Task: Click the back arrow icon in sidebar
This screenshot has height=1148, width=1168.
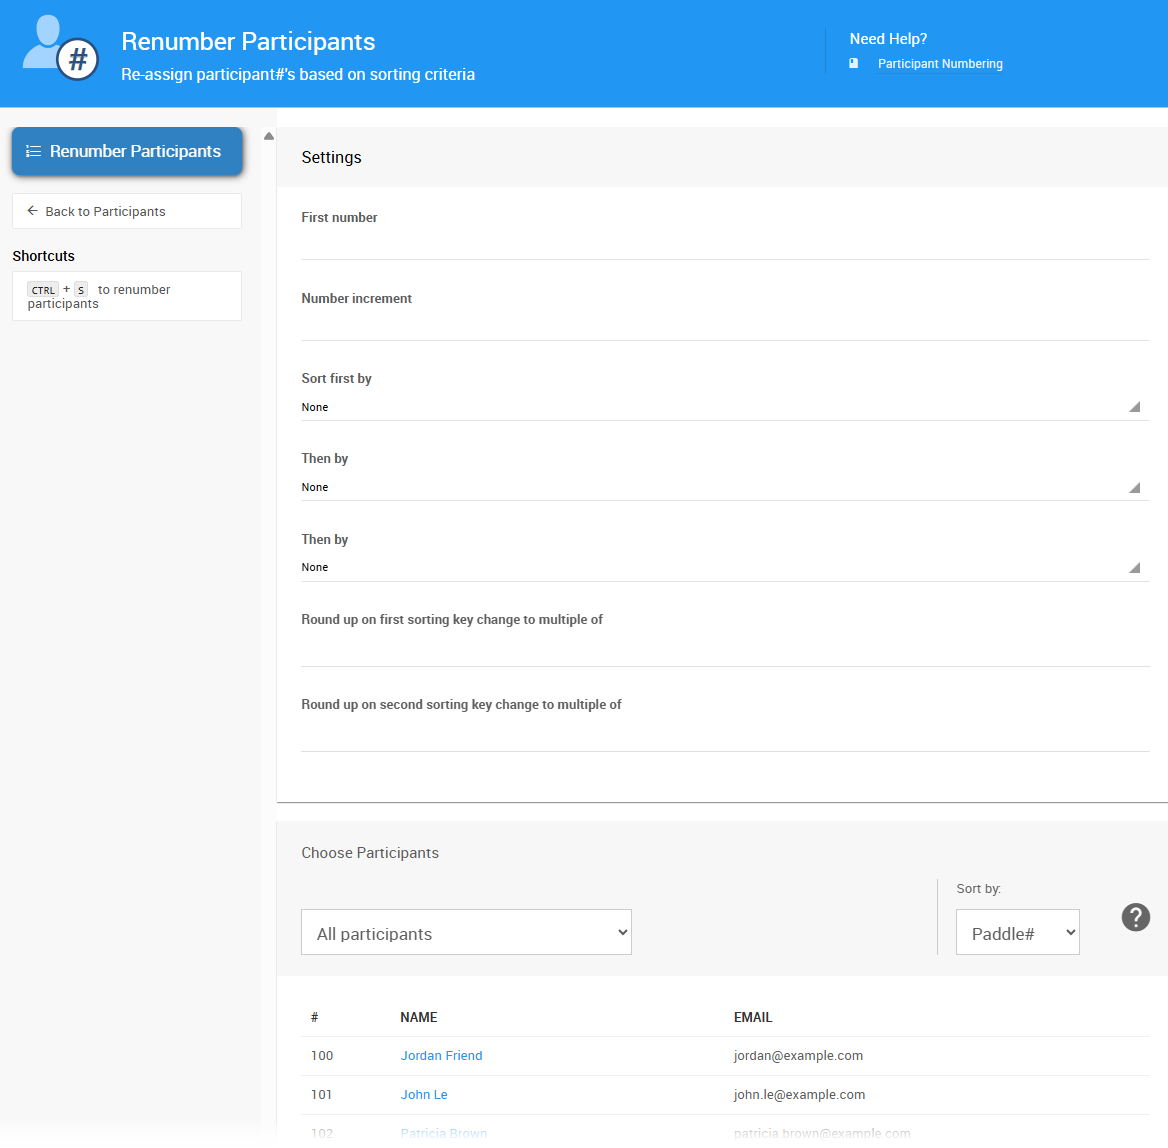Action: click(x=32, y=211)
